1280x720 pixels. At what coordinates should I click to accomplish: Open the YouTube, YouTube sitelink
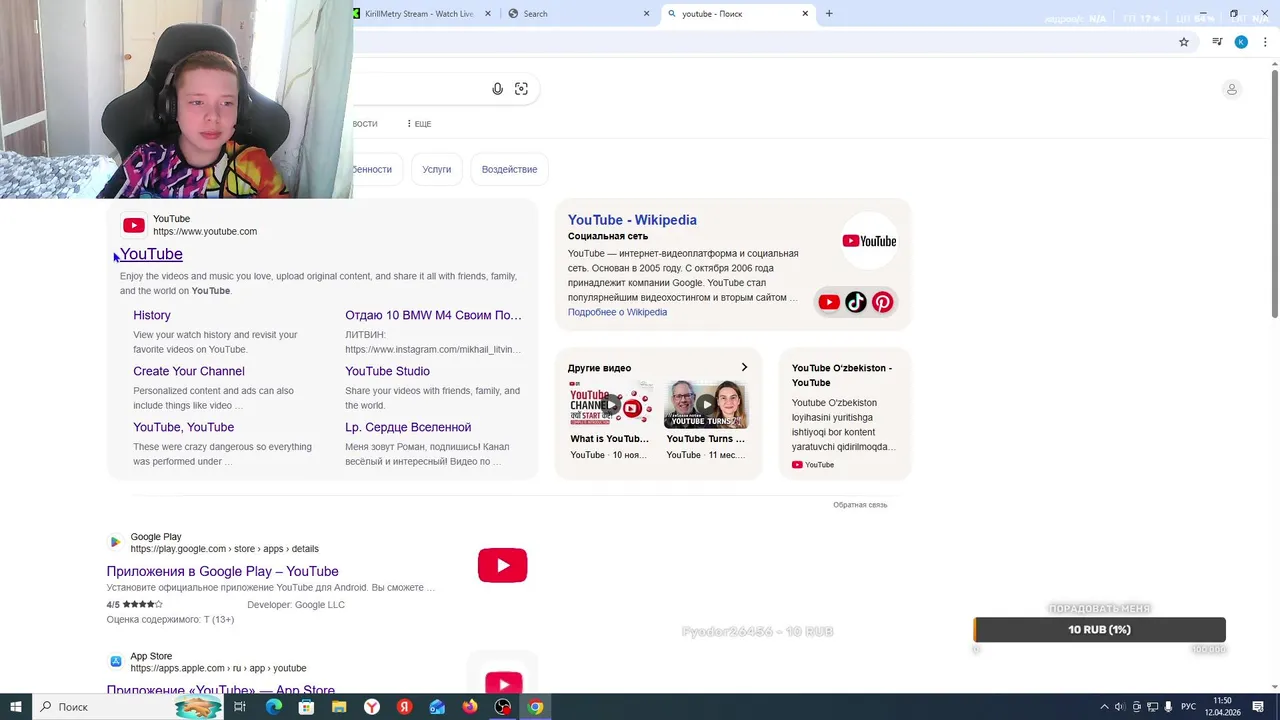click(183, 427)
